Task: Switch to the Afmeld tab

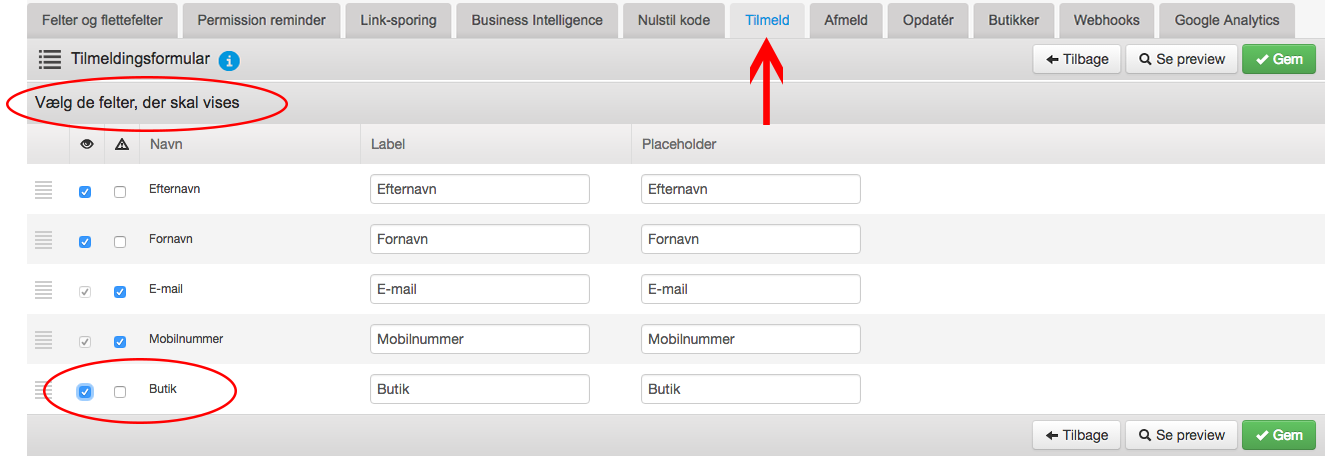Action: 839,20
